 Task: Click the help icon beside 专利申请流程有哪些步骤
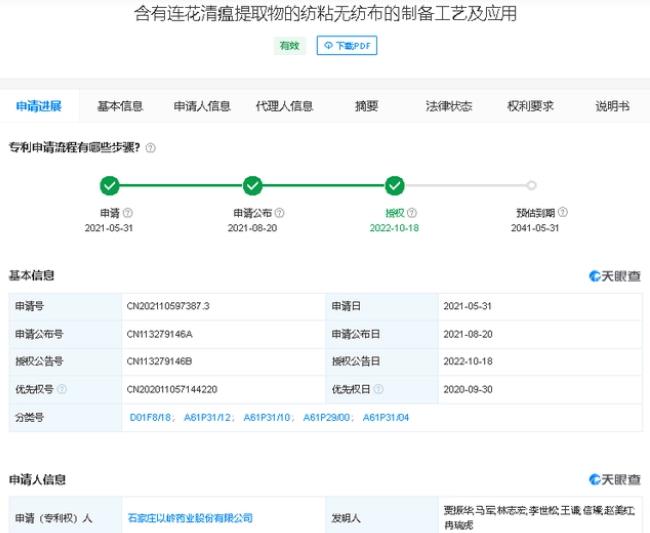click(x=151, y=148)
